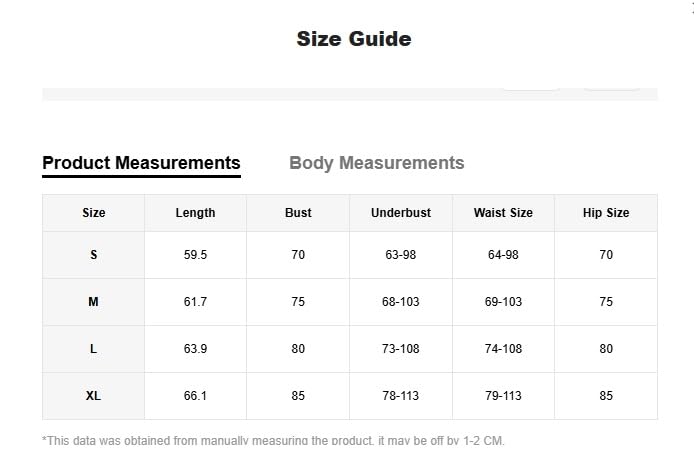Viewport: 694px width, 460px height.
Task: Click the Length column header
Action: pyautogui.click(x=195, y=213)
